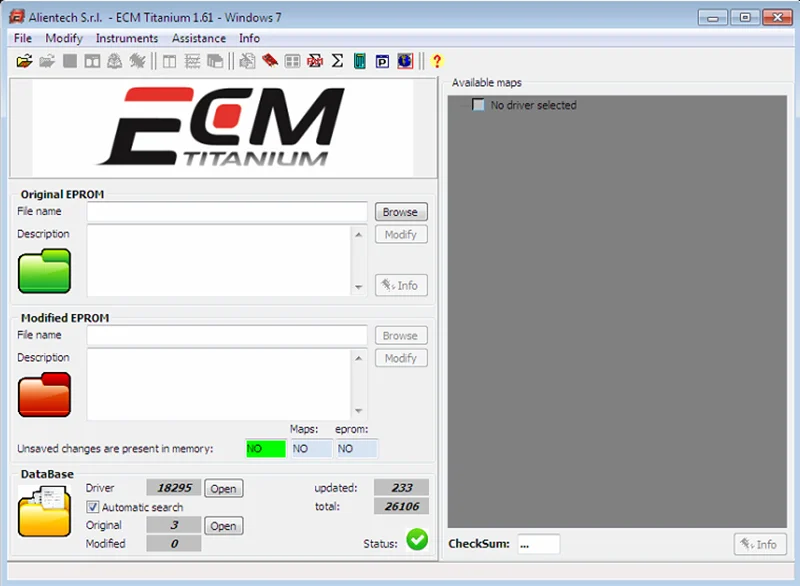Click the Driver value 18295
Image resolution: width=800 pixels, height=586 pixels.
(x=174, y=488)
